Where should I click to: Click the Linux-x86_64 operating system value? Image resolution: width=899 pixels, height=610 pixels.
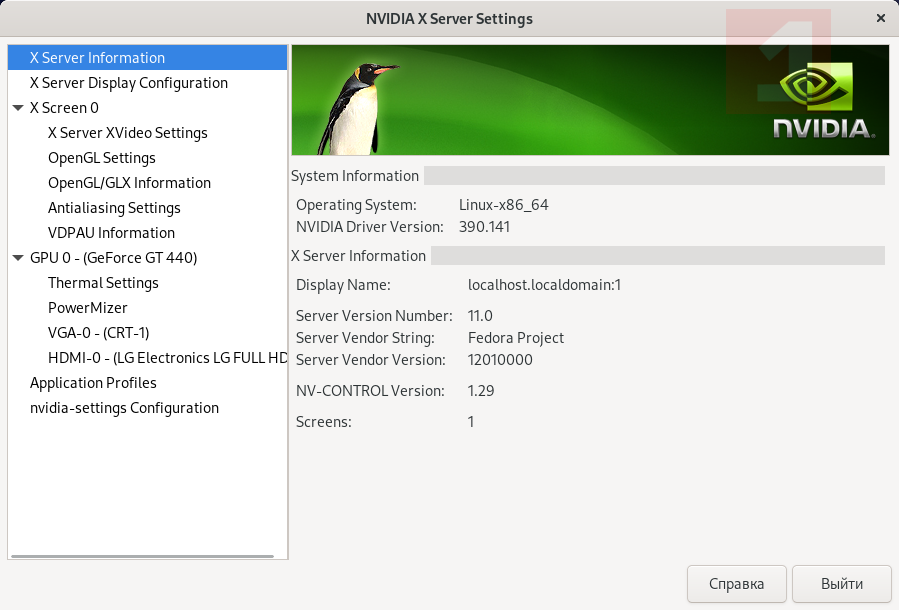[503, 205]
